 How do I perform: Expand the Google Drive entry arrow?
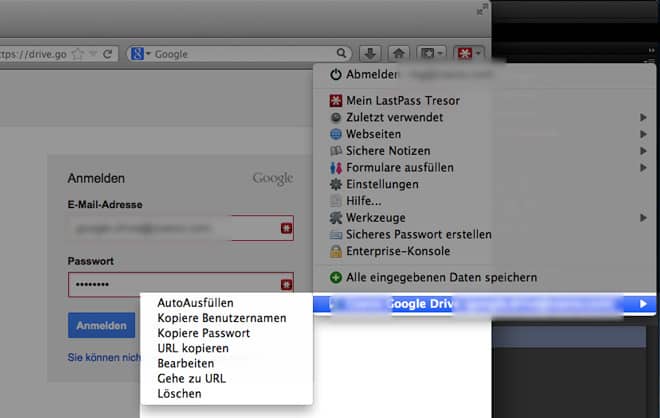[x=643, y=304]
